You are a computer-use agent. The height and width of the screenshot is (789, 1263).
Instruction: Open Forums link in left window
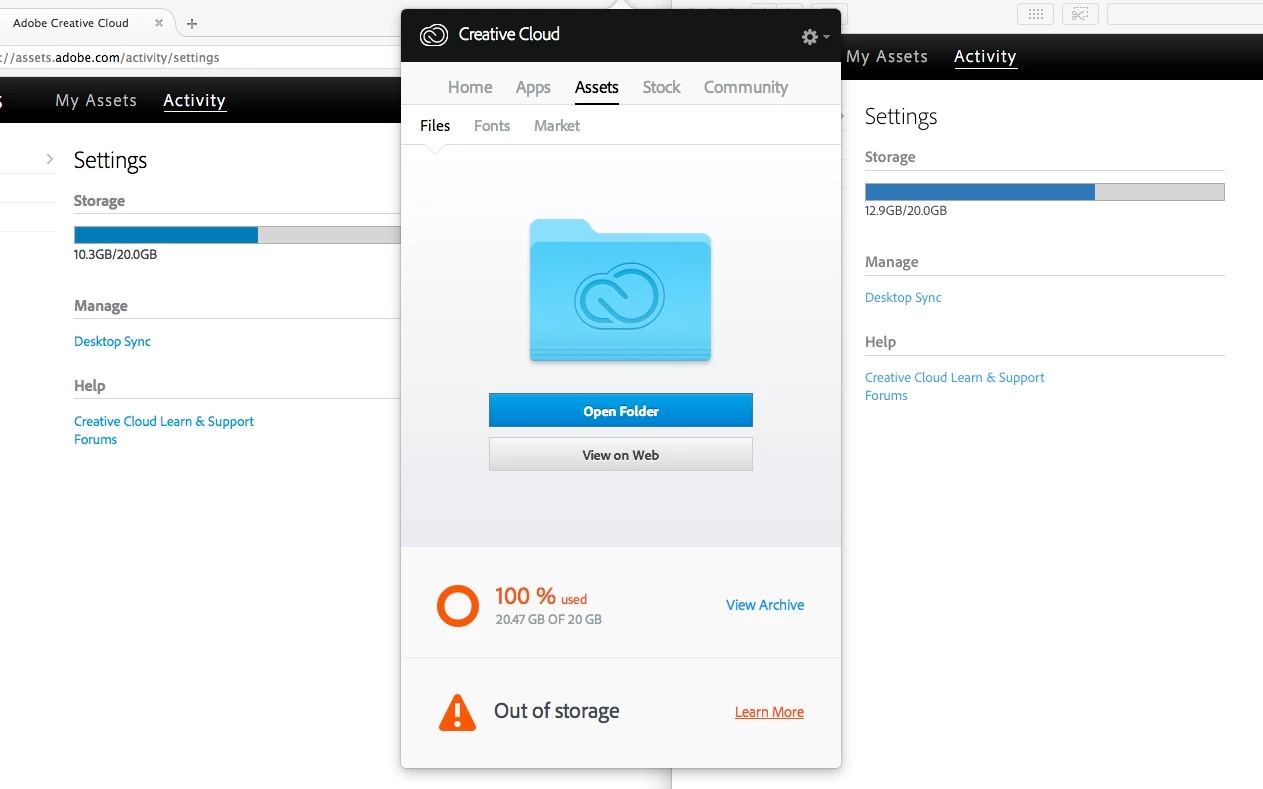95,440
